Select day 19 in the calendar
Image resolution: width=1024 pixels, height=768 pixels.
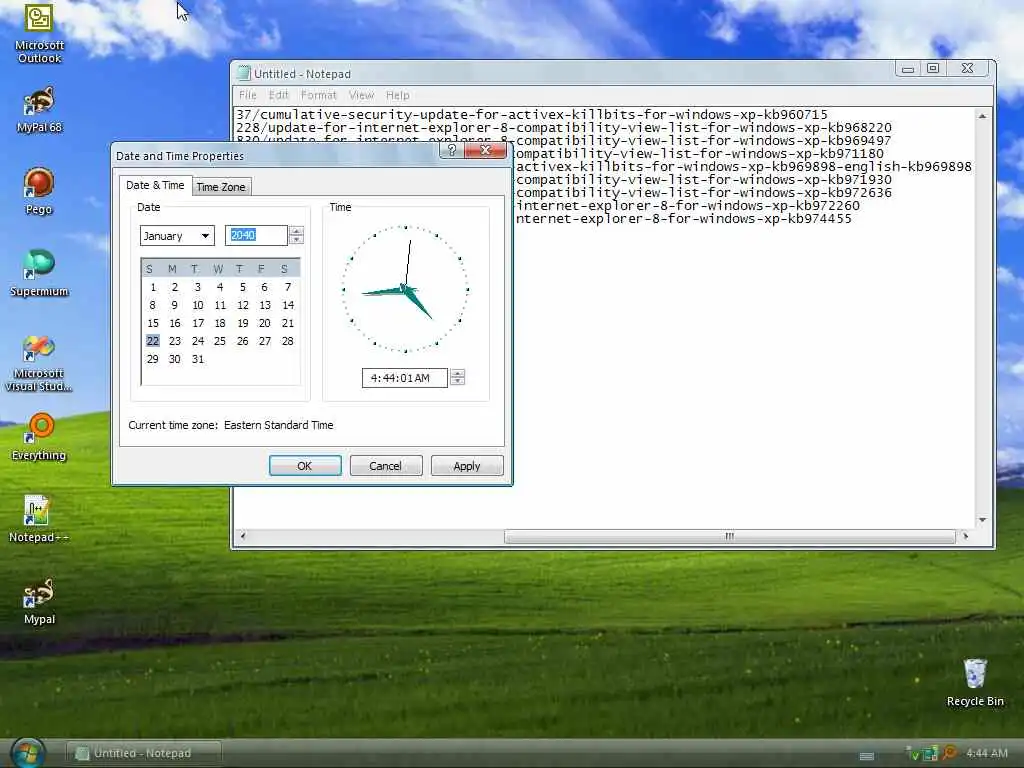242,323
